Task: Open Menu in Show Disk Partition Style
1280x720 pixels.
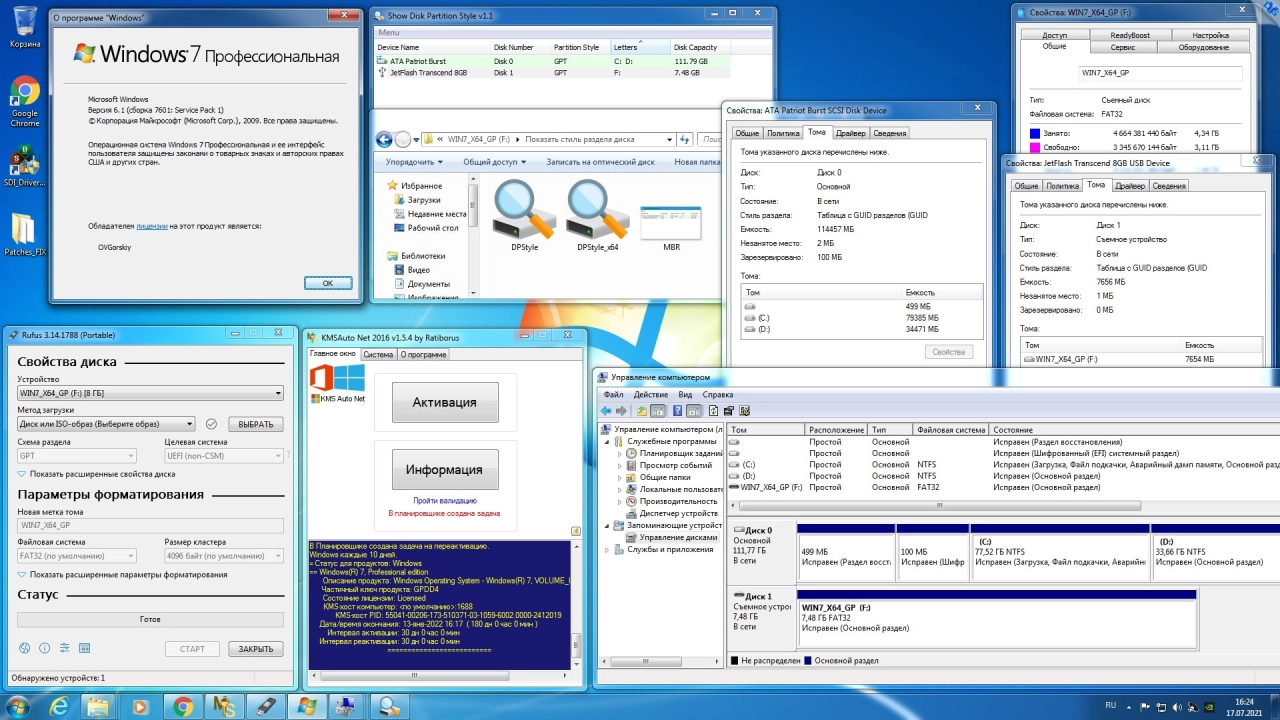Action: pyautogui.click(x=389, y=33)
